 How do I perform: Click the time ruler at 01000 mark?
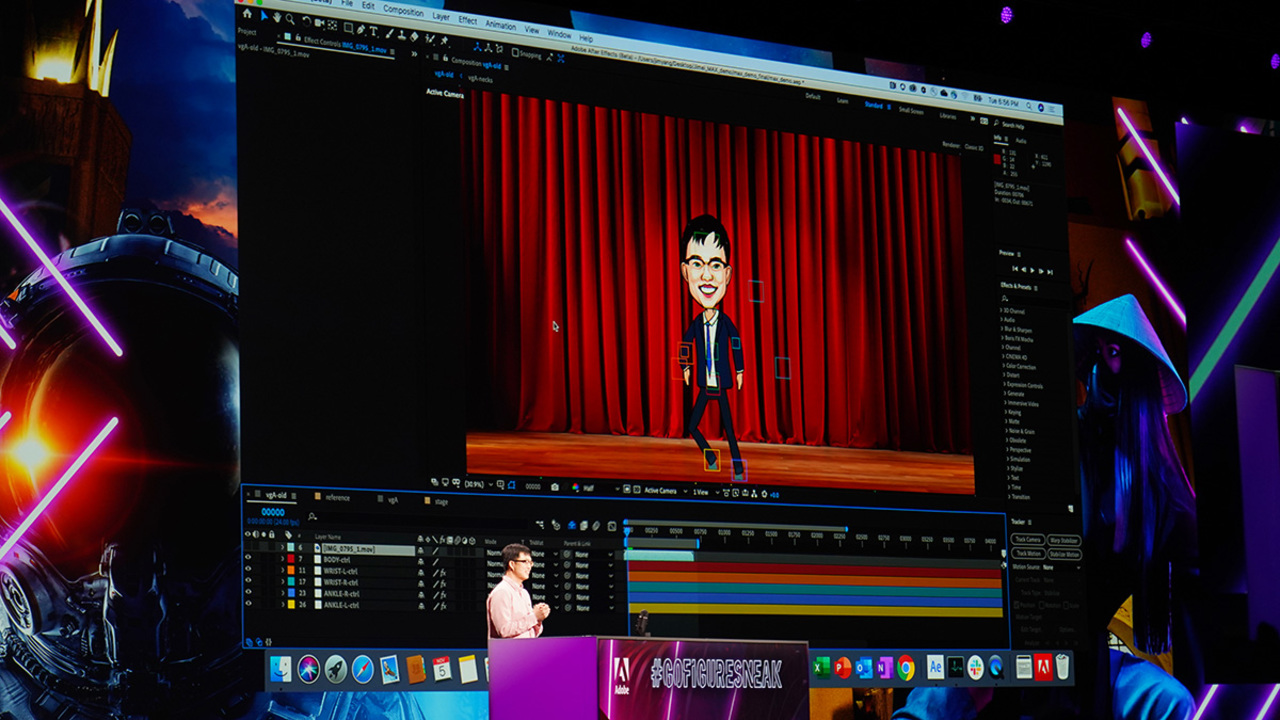point(724,533)
